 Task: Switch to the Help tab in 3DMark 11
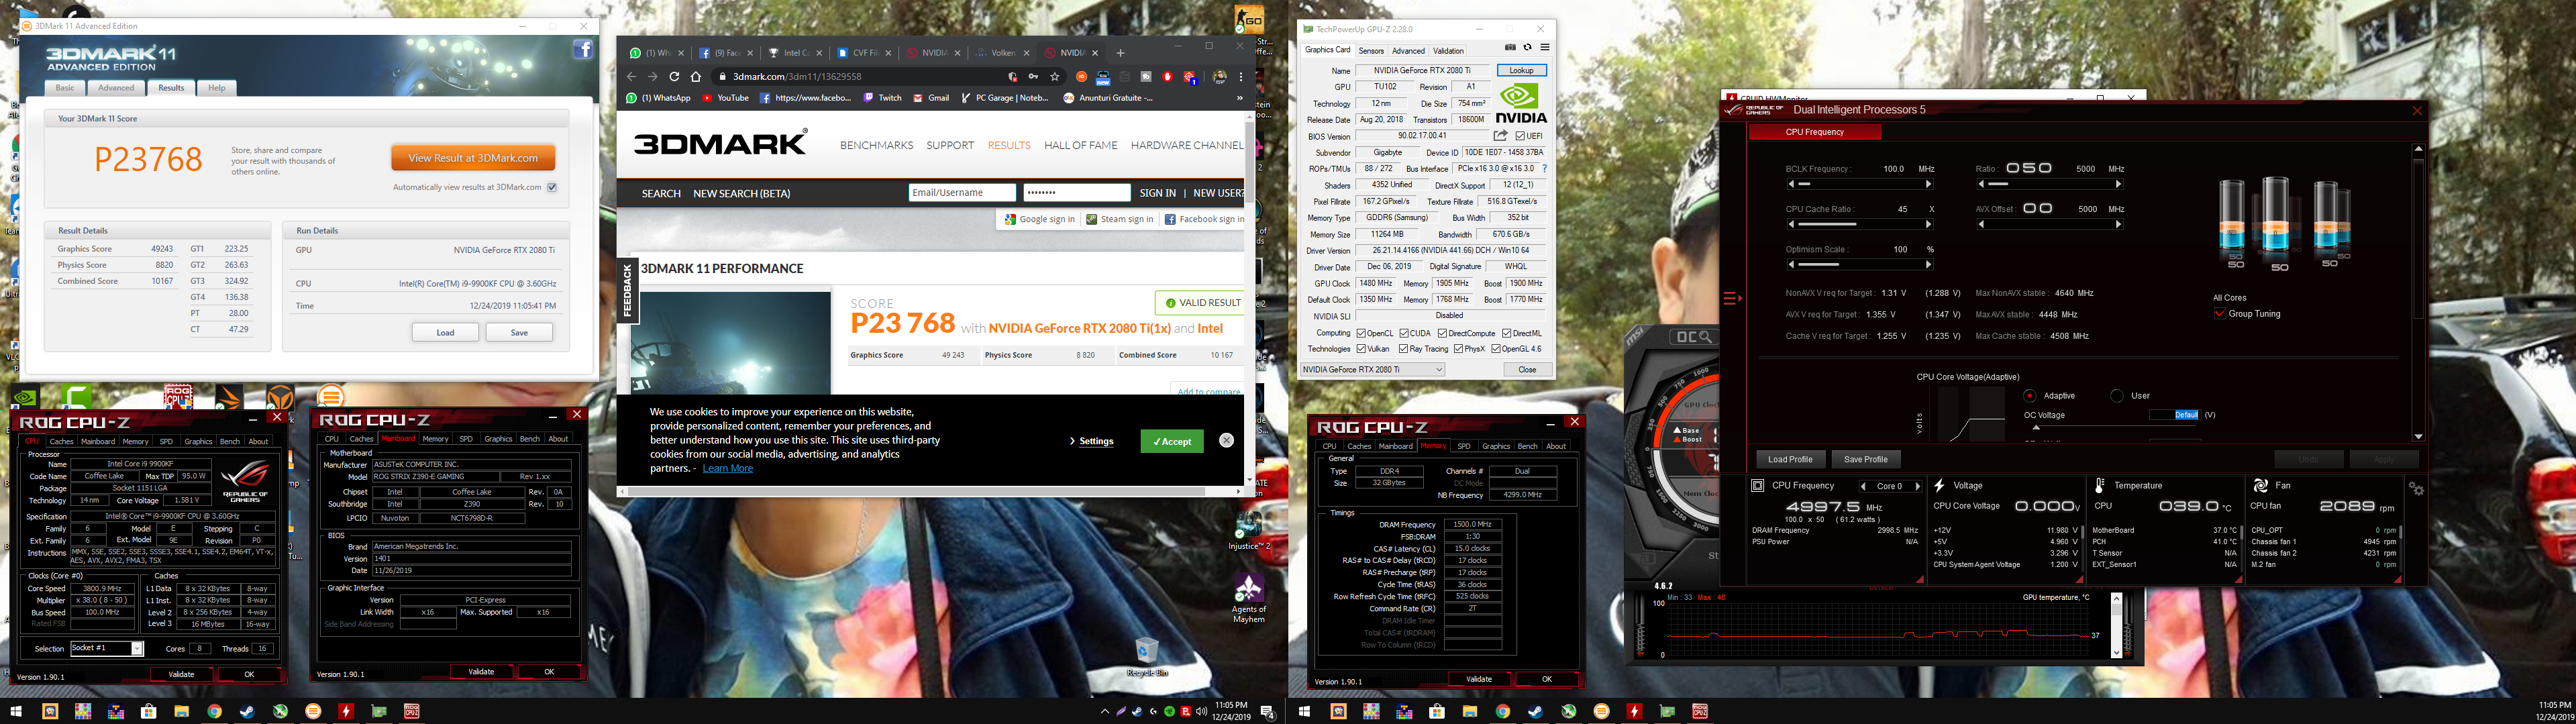(x=216, y=88)
